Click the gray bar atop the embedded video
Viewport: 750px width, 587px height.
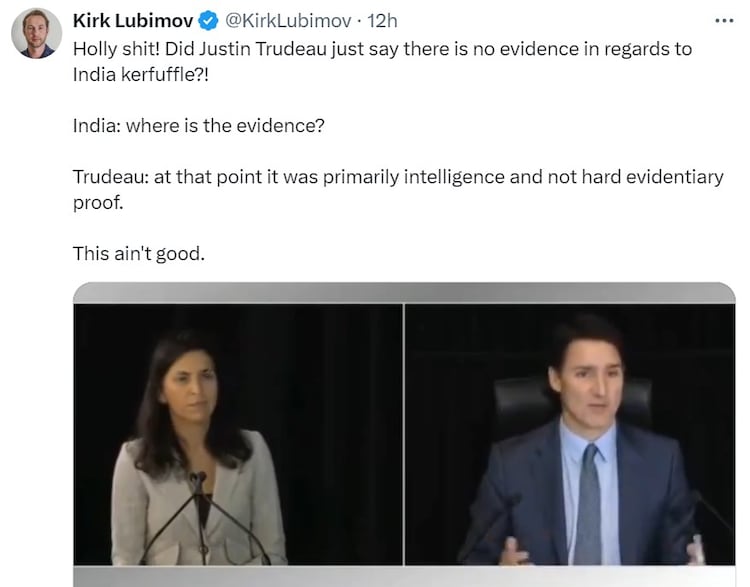point(404,292)
